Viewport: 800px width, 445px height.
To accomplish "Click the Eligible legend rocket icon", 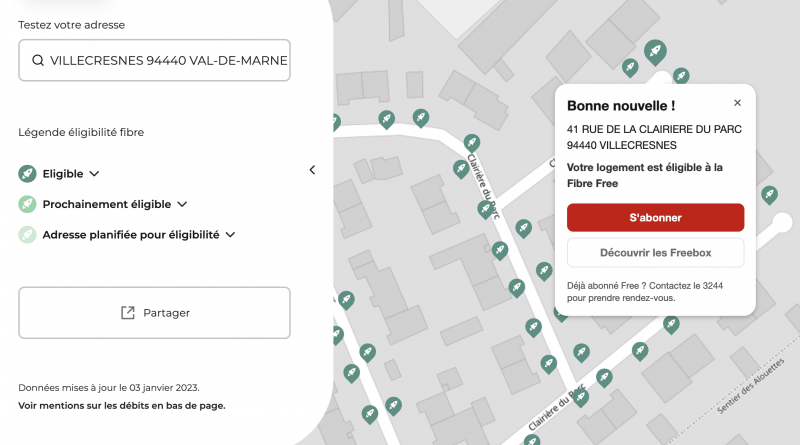I will tap(27, 174).
